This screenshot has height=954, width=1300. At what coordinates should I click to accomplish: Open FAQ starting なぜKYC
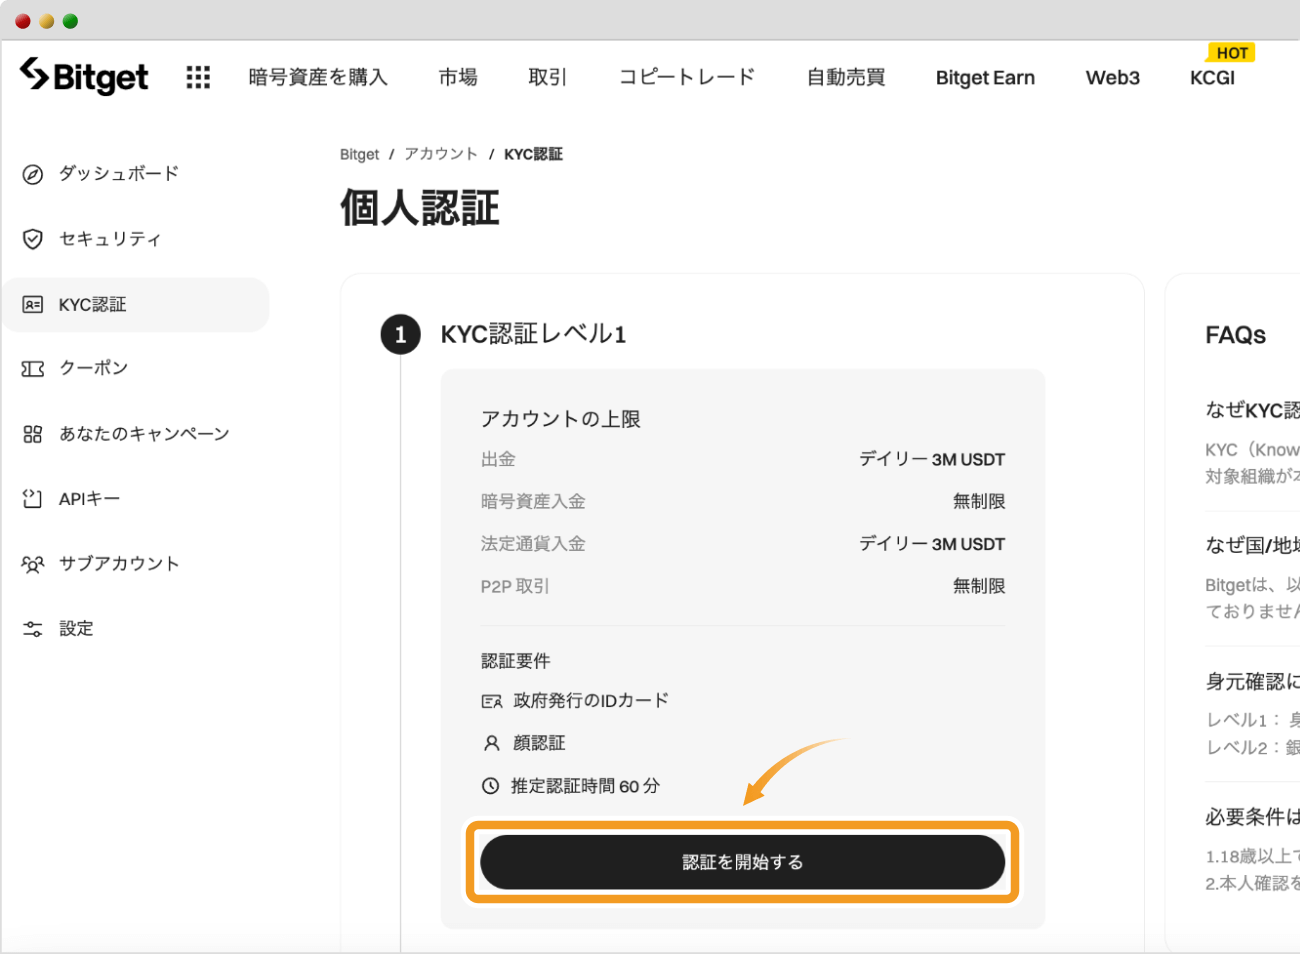click(1252, 410)
